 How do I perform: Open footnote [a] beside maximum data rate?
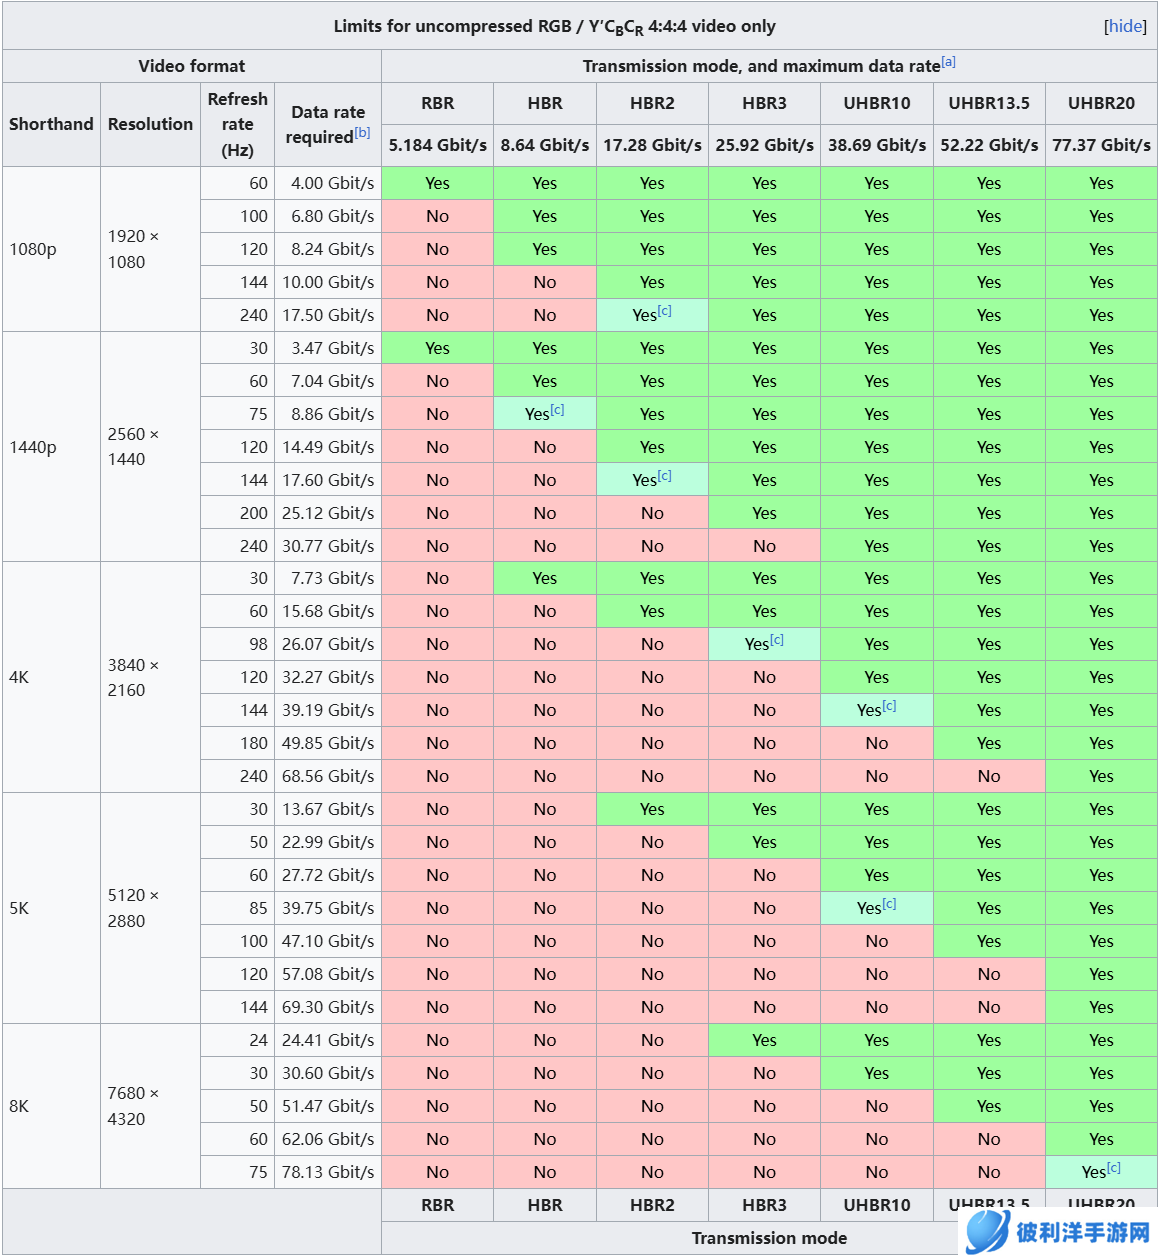(x=948, y=62)
